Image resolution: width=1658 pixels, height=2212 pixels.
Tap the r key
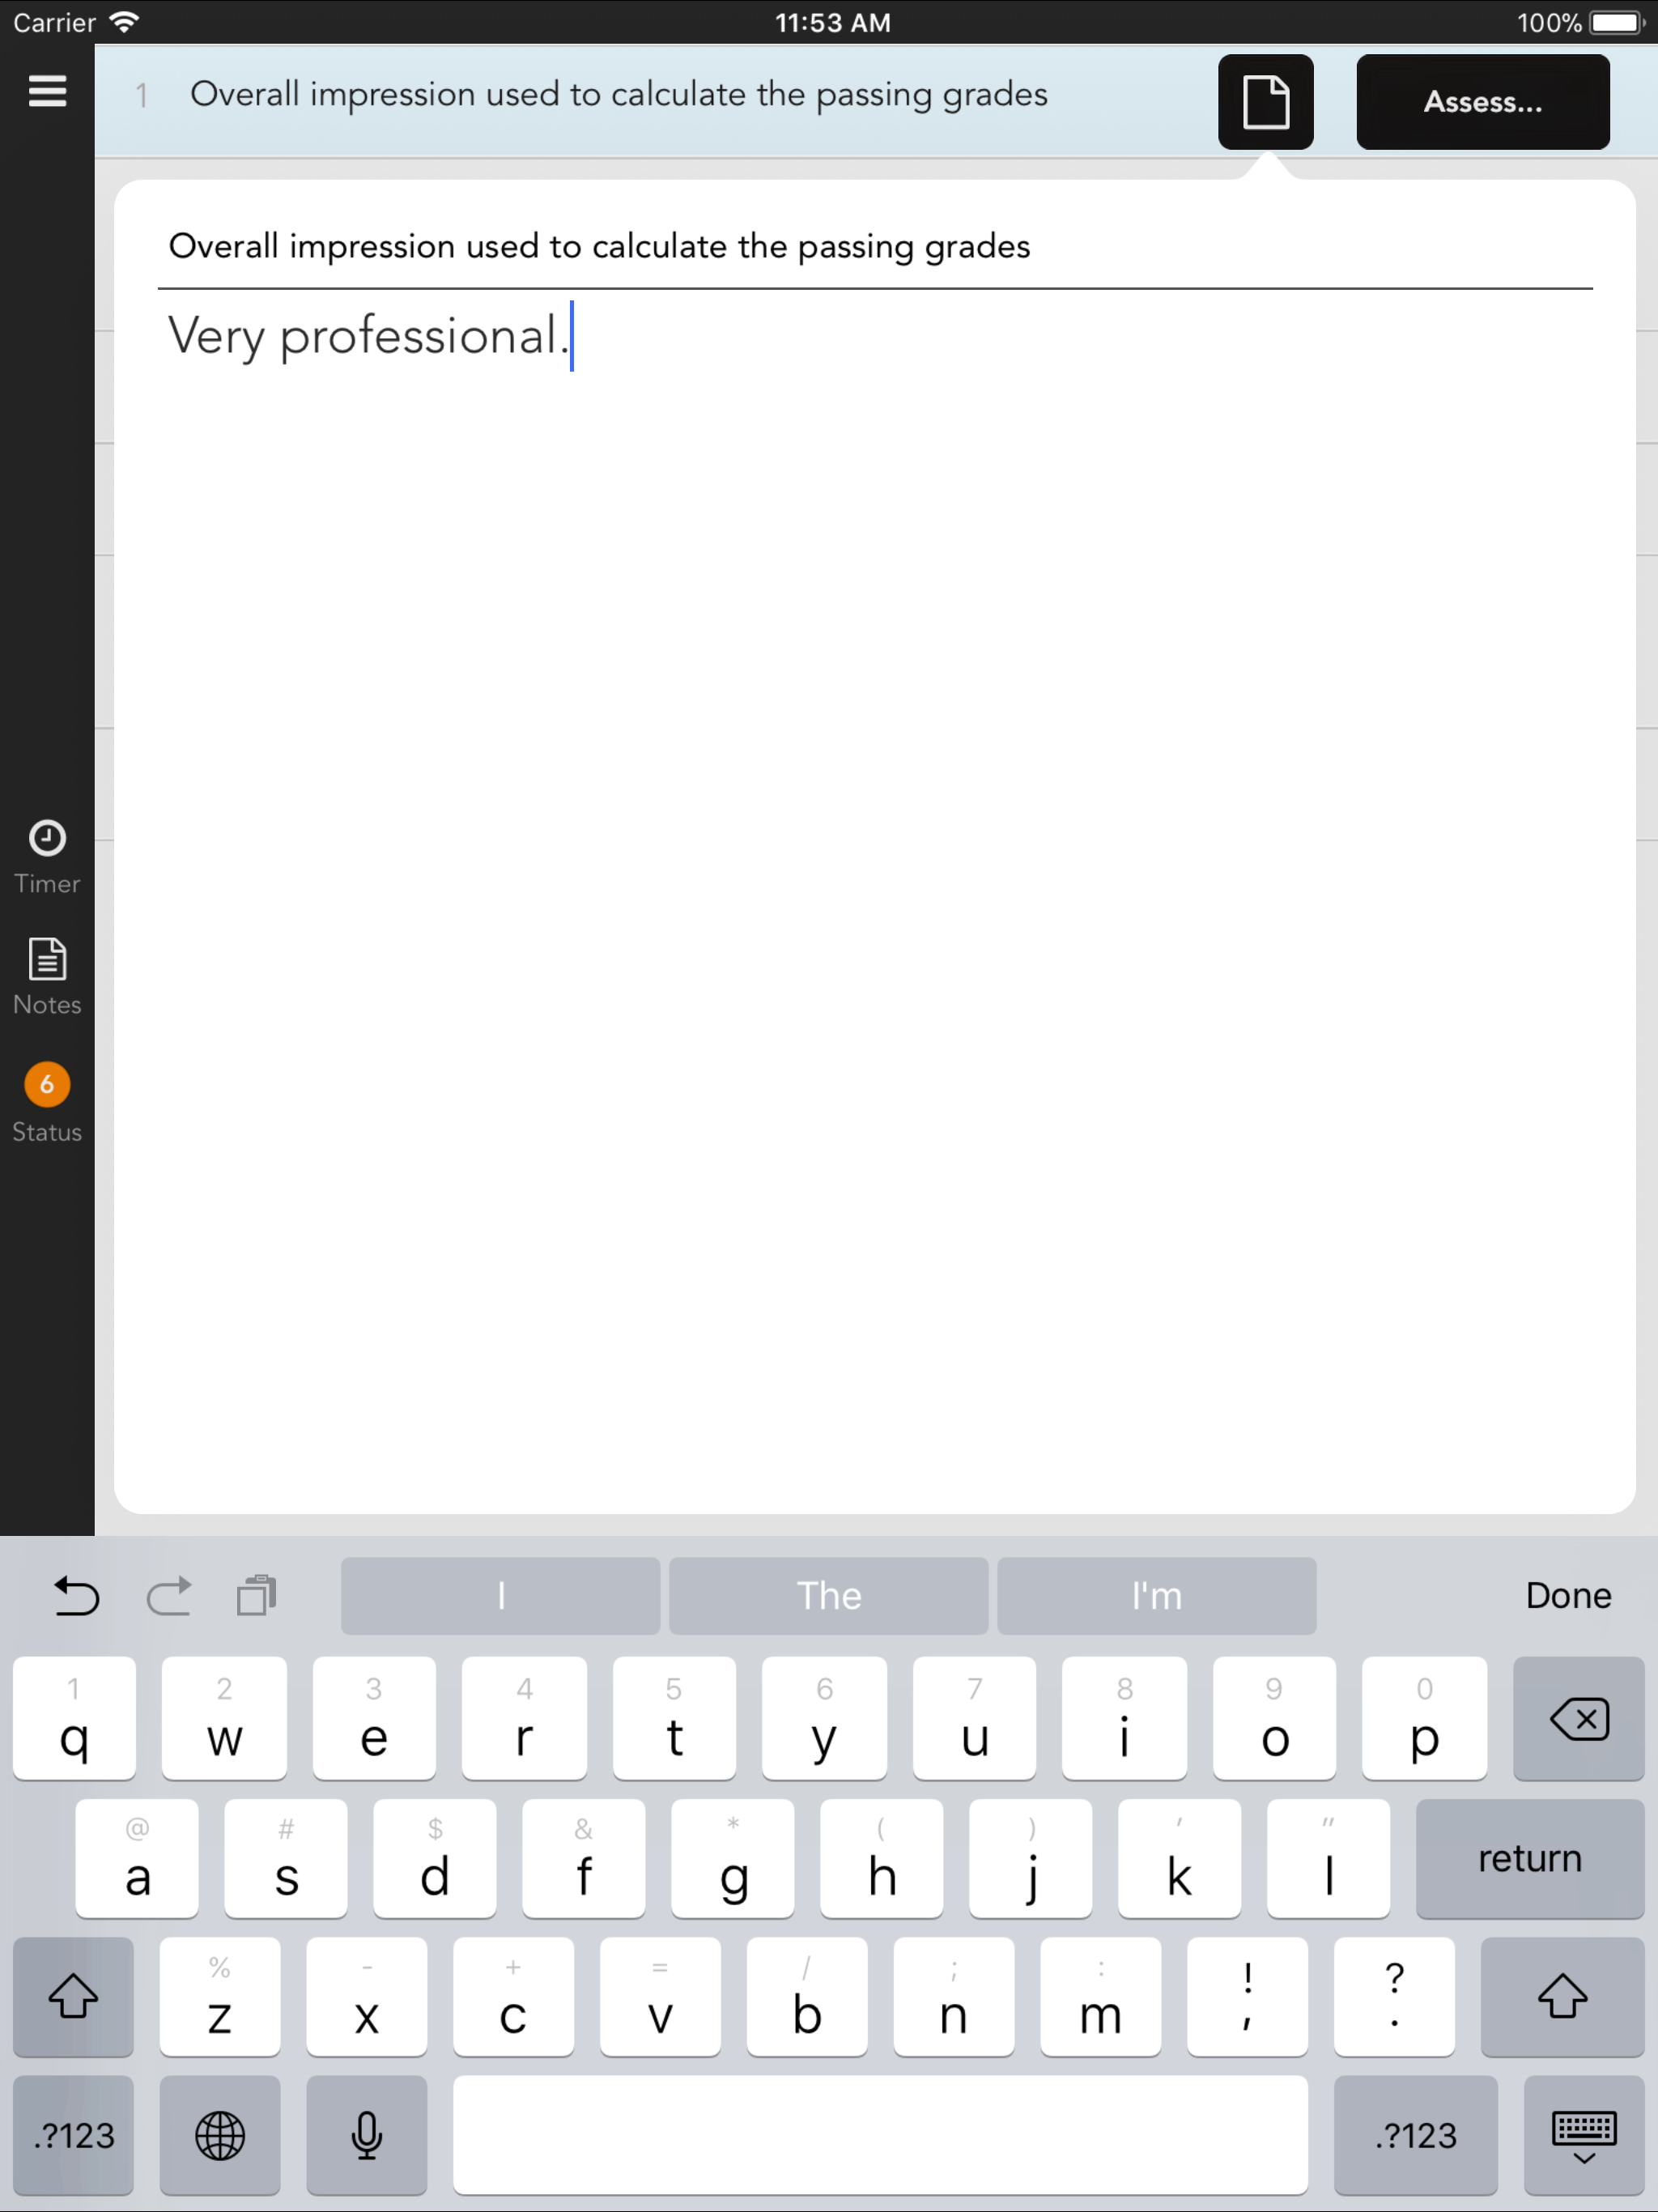click(x=524, y=1718)
